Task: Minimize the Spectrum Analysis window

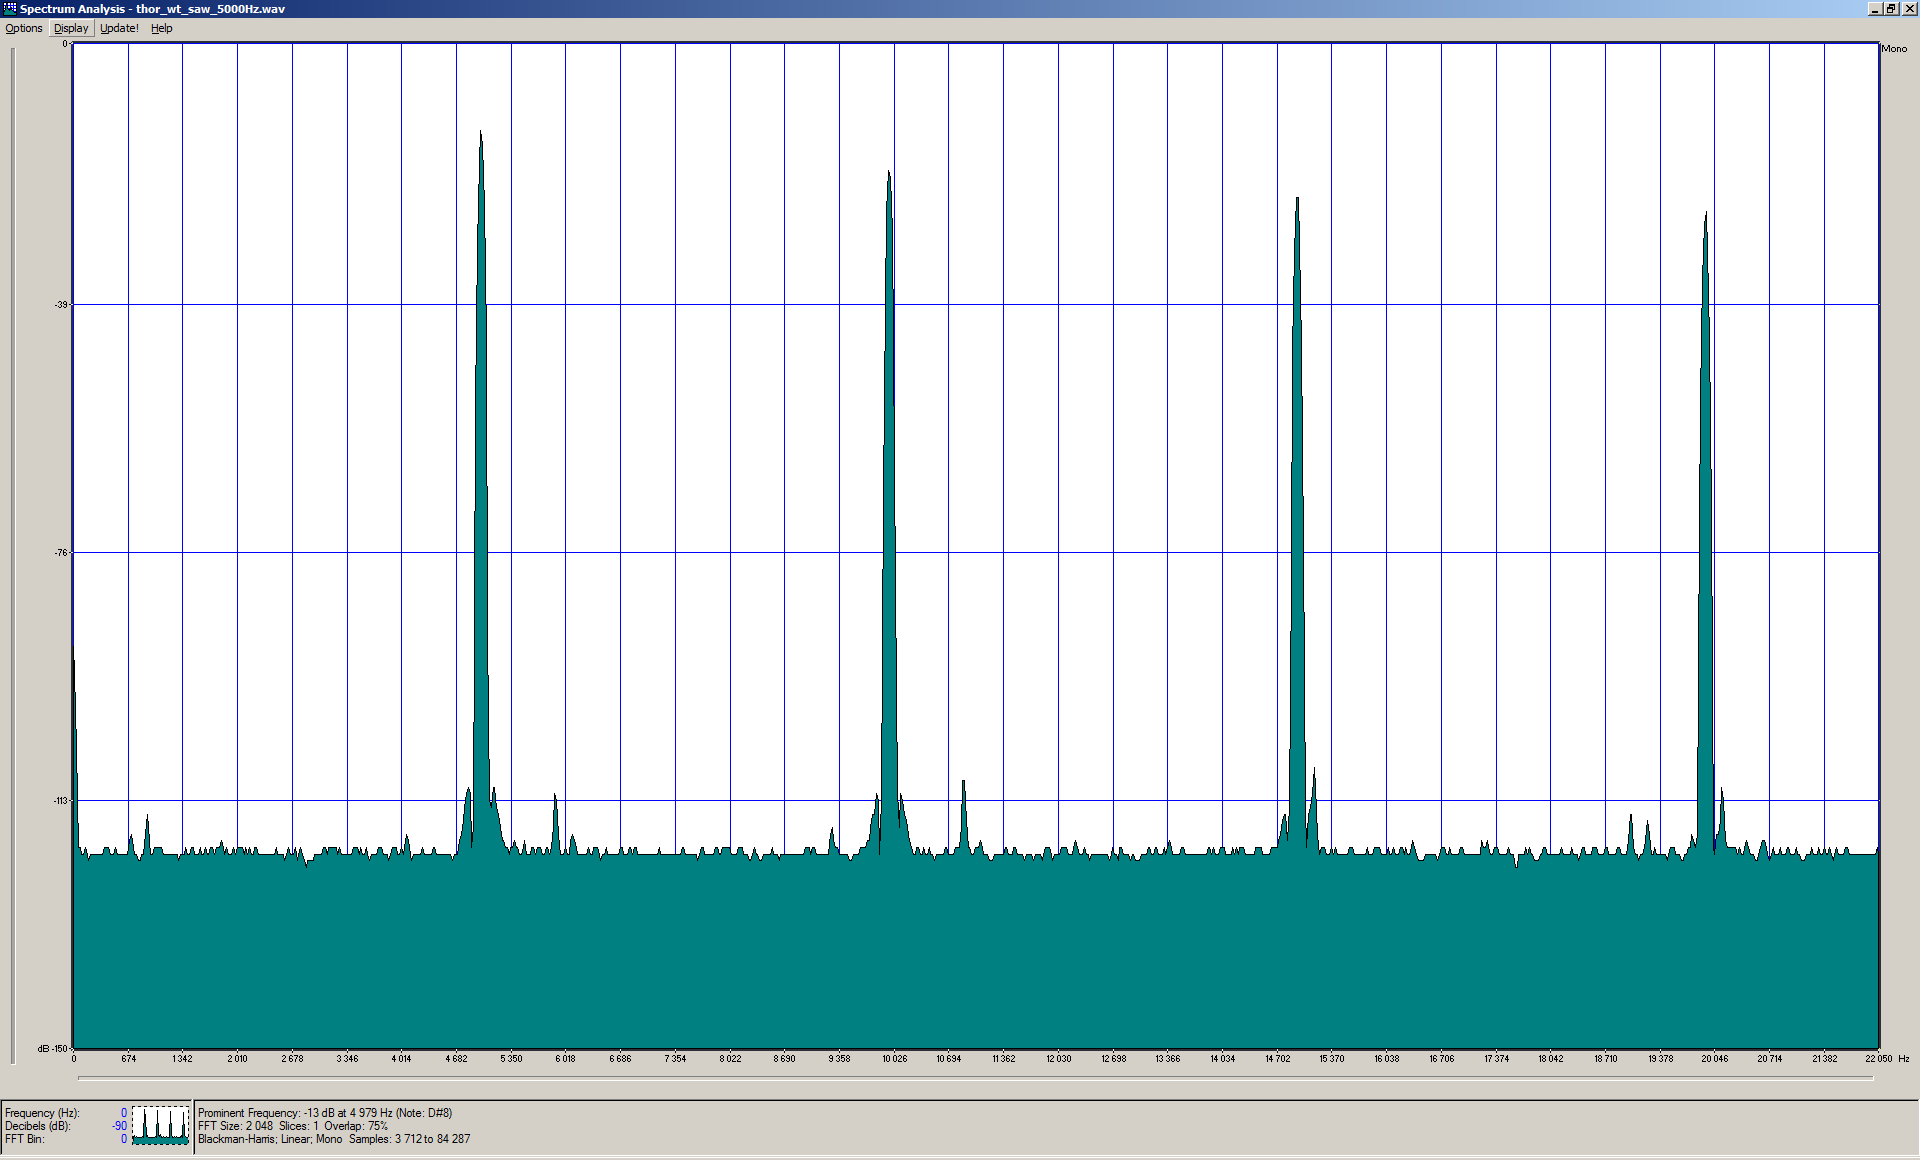Action: (x=1875, y=8)
